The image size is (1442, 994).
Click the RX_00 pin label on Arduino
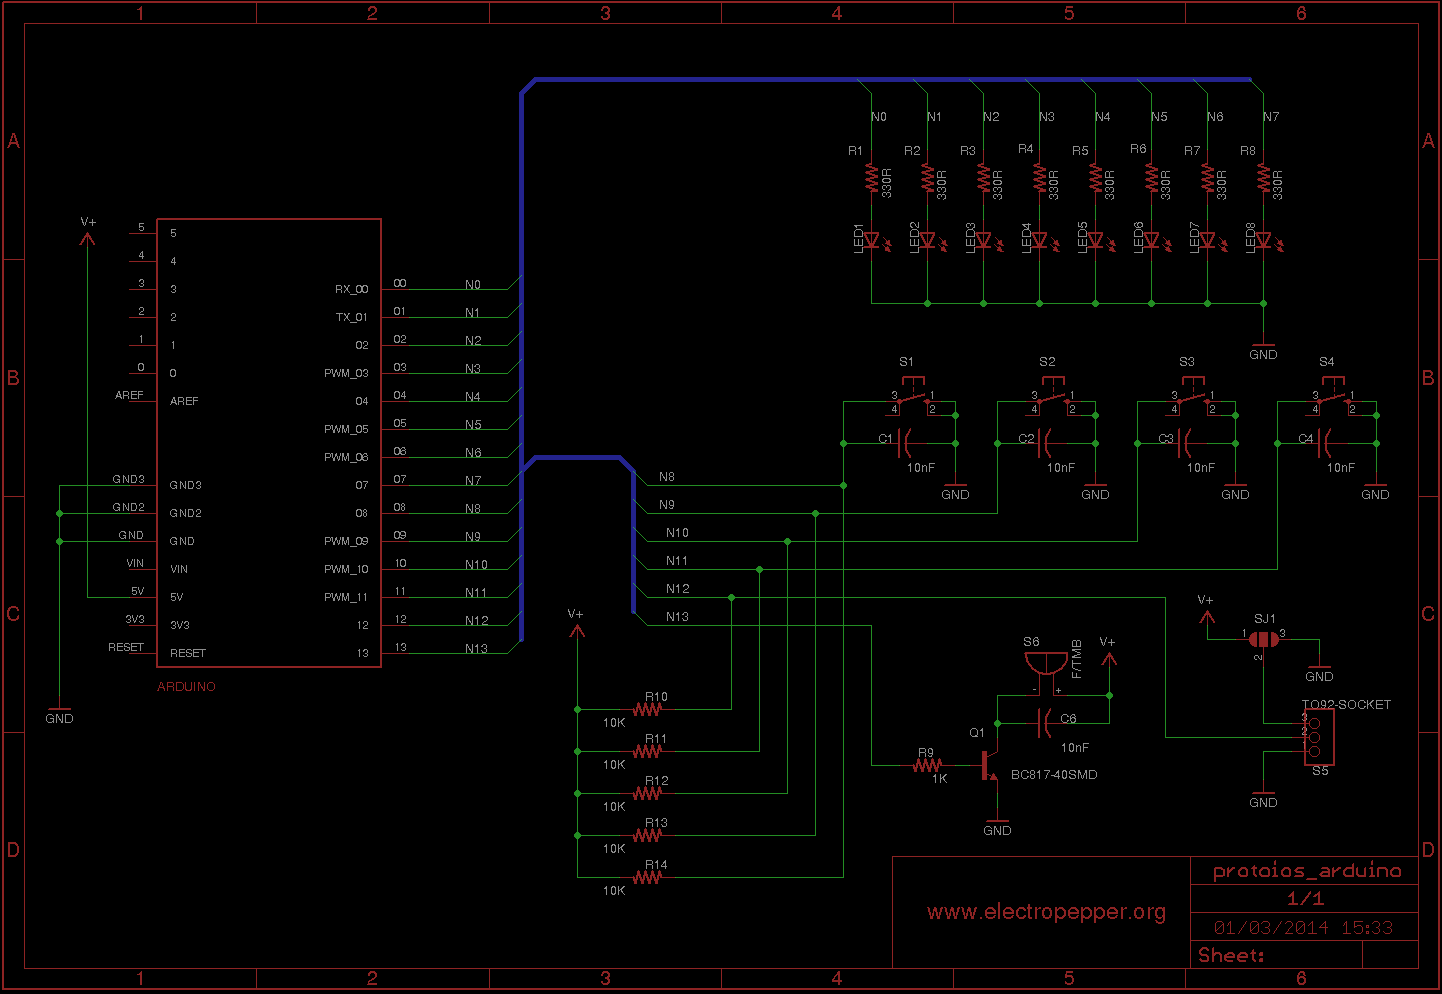coord(351,289)
